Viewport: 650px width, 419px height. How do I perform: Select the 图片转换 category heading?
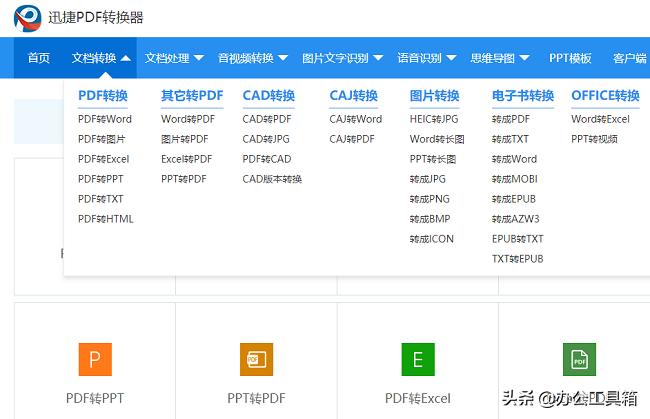(x=434, y=96)
